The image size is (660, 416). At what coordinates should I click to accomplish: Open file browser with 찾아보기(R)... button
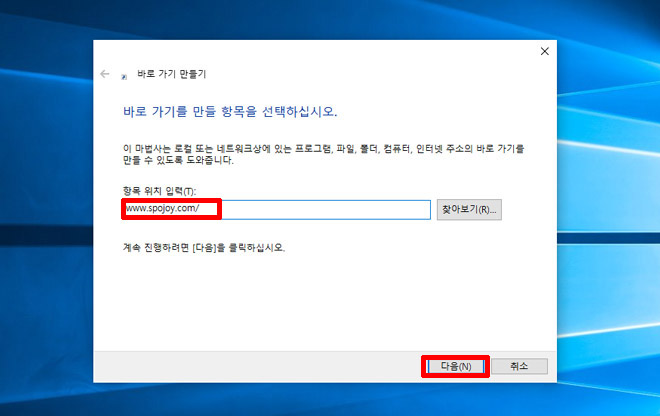[469, 209]
